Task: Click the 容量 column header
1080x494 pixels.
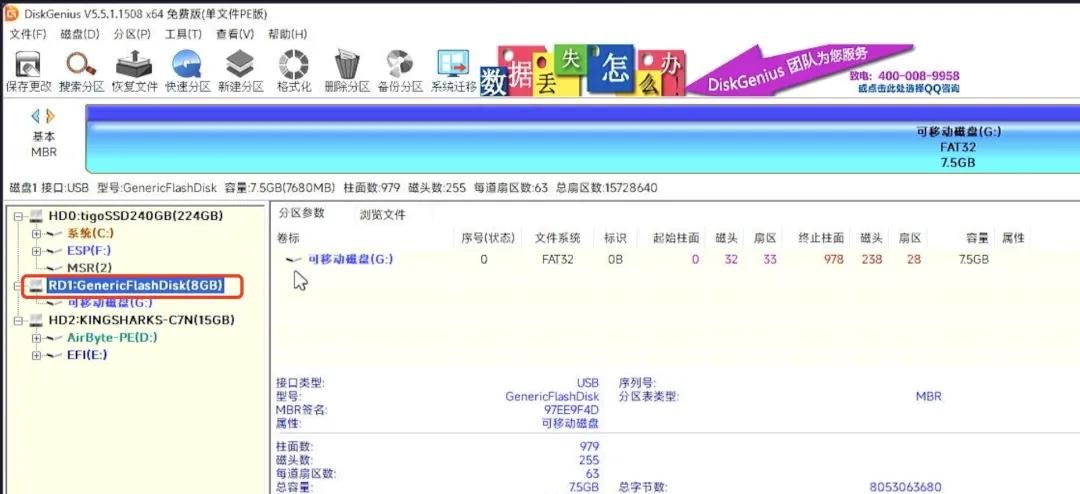Action: pos(977,238)
